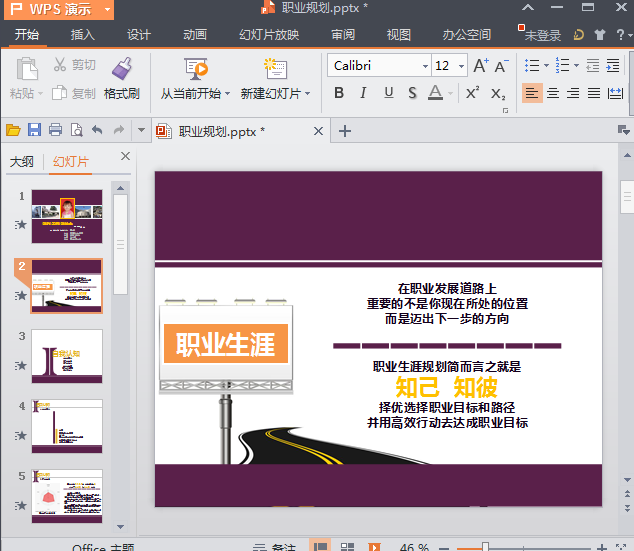Screen dimensions: 634x551
Task: Click the Print icon in quick access toolbar
Action: click(55, 130)
